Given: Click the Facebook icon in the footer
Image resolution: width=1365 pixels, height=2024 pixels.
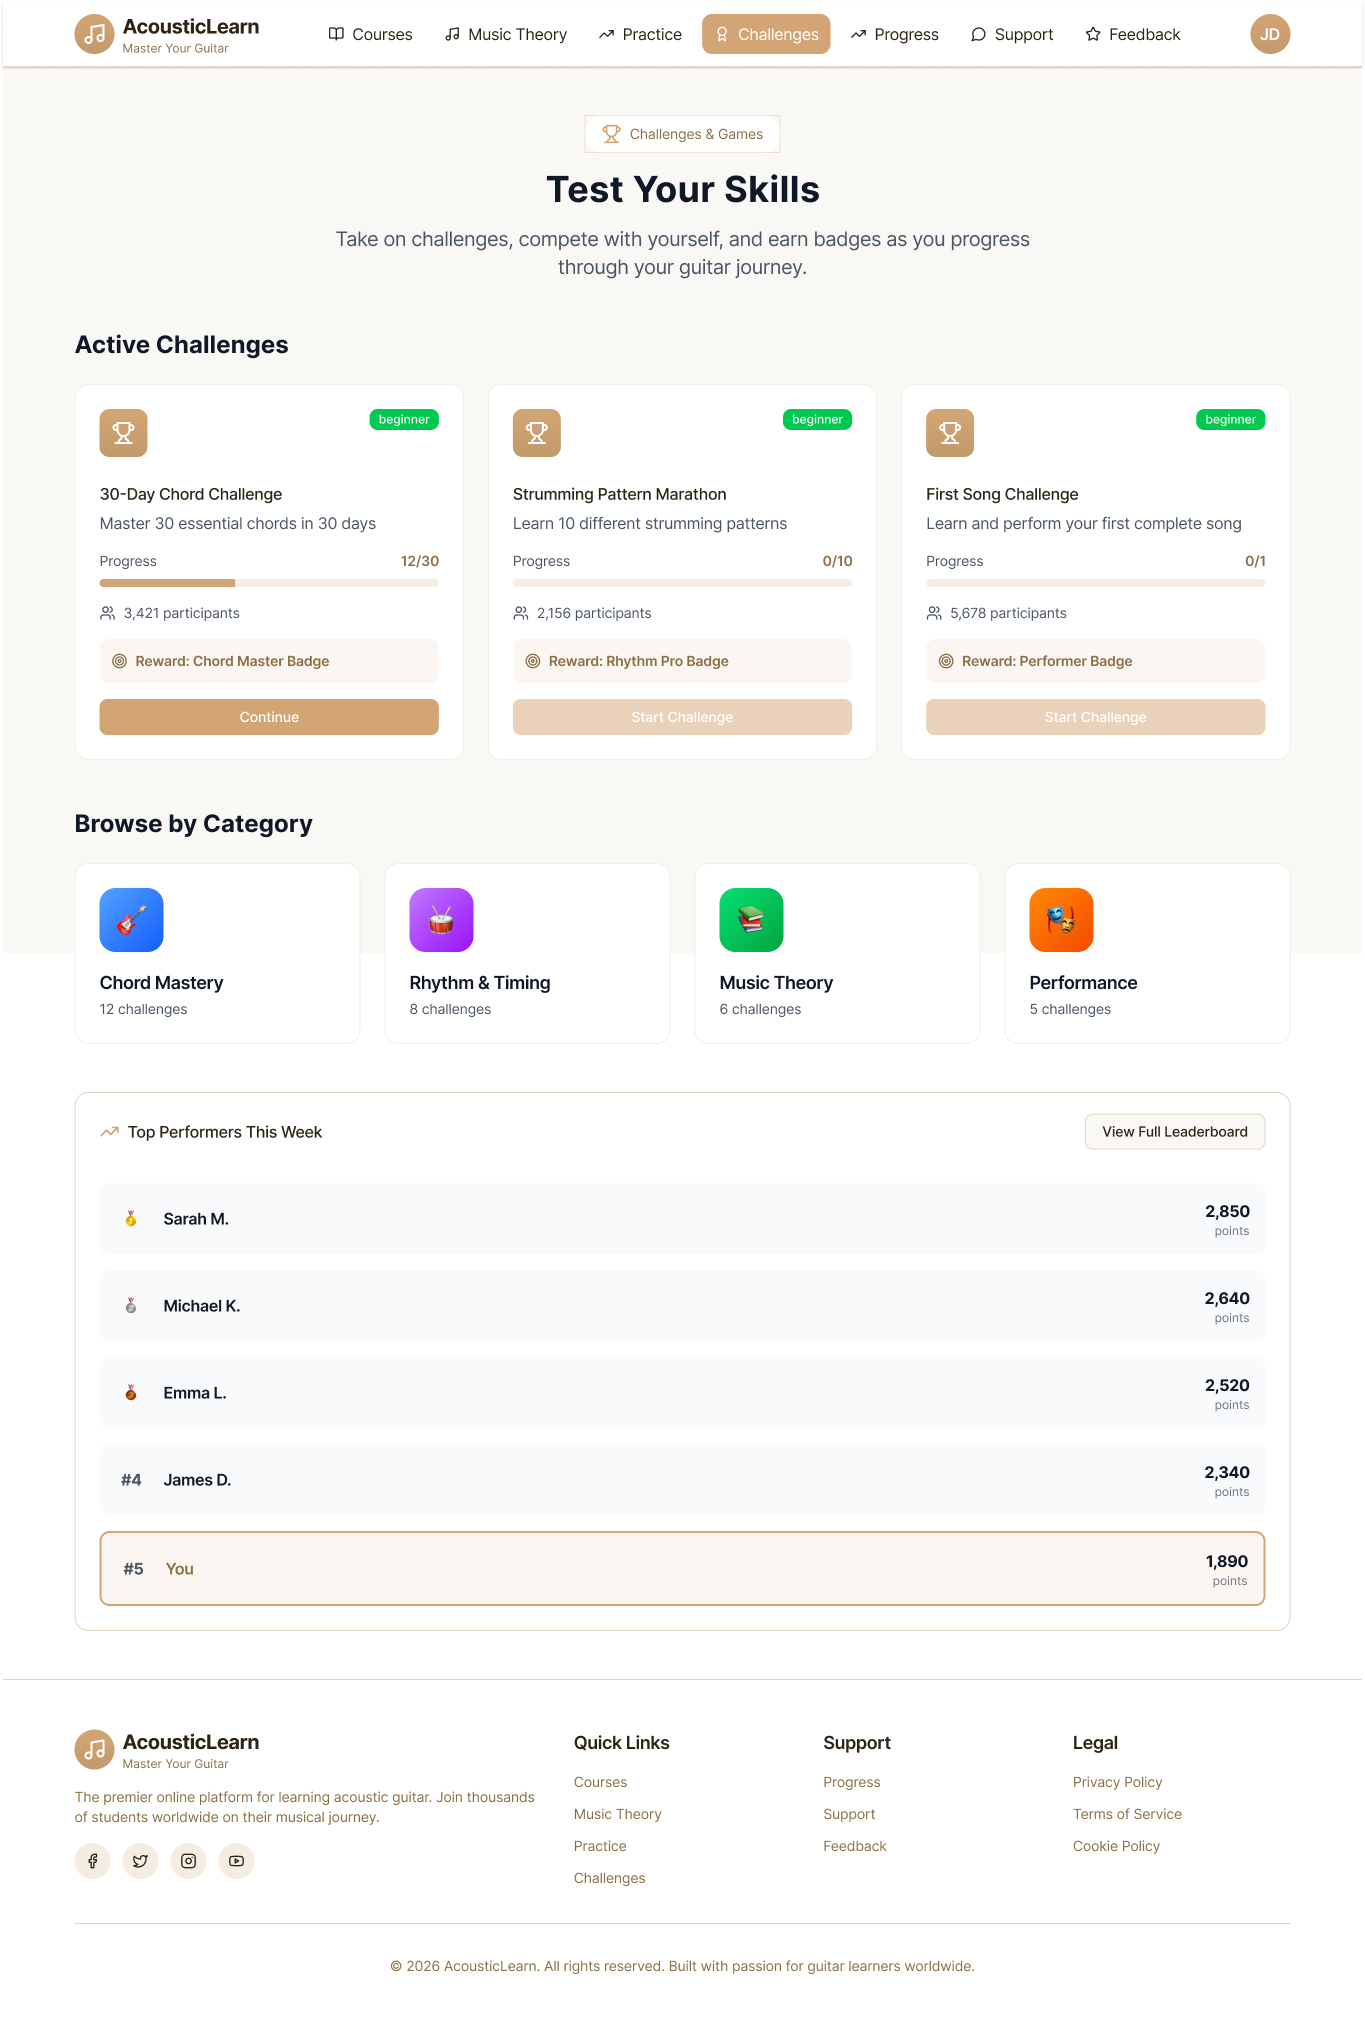Looking at the screenshot, I should coord(93,1861).
